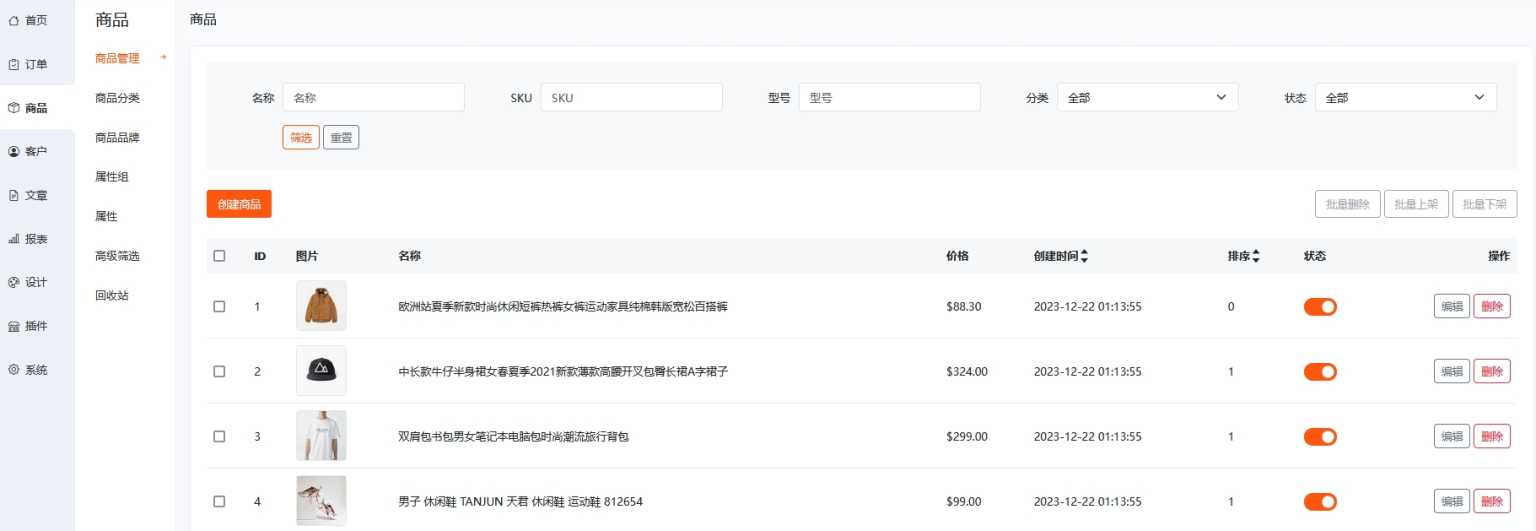Open 商品分类 in the submenu
The height and width of the screenshot is (531, 1536).
coord(117,98)
